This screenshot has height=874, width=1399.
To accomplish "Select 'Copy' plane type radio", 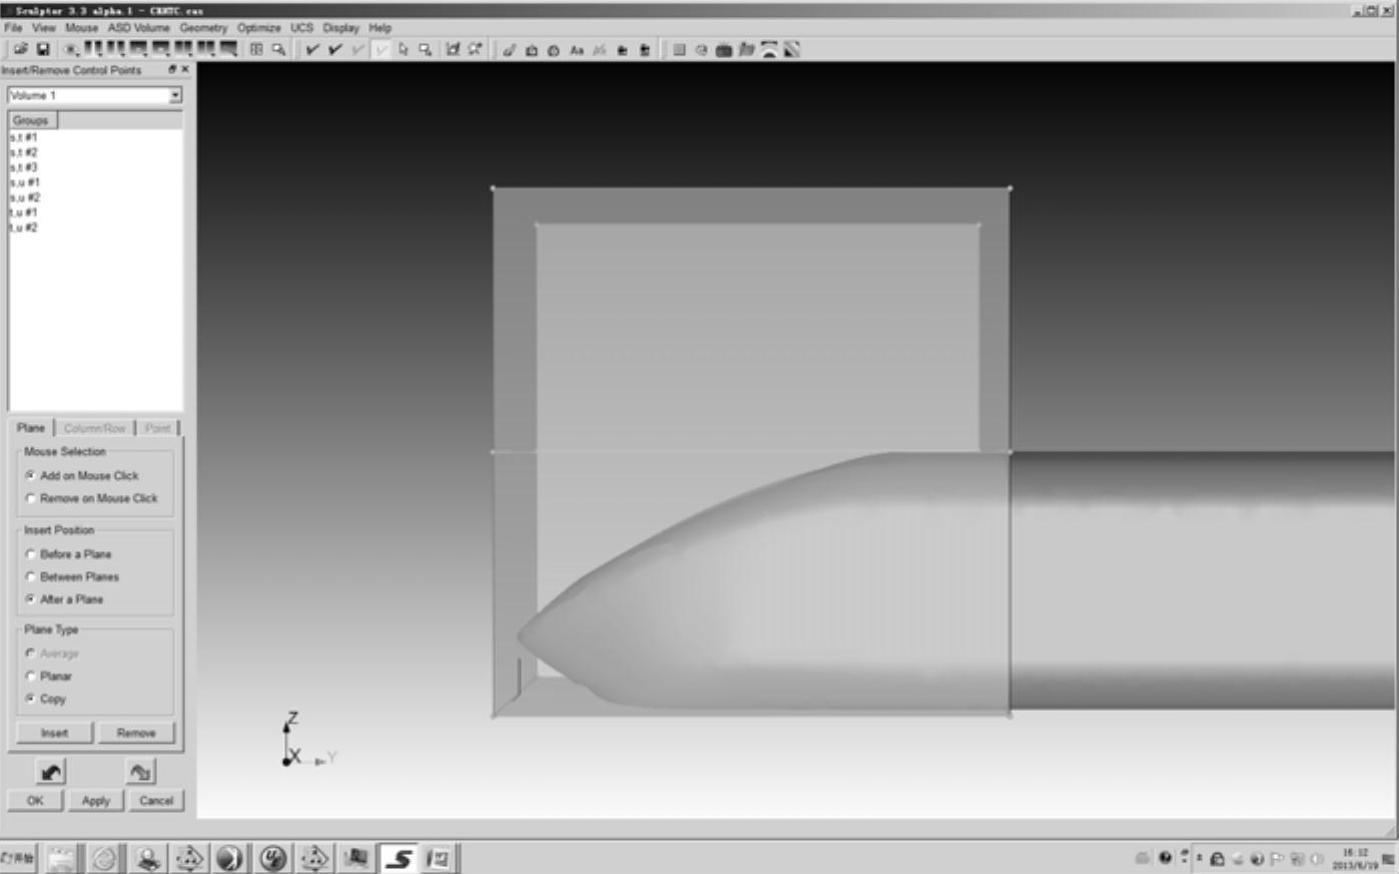I will click(x=30, y=699).
